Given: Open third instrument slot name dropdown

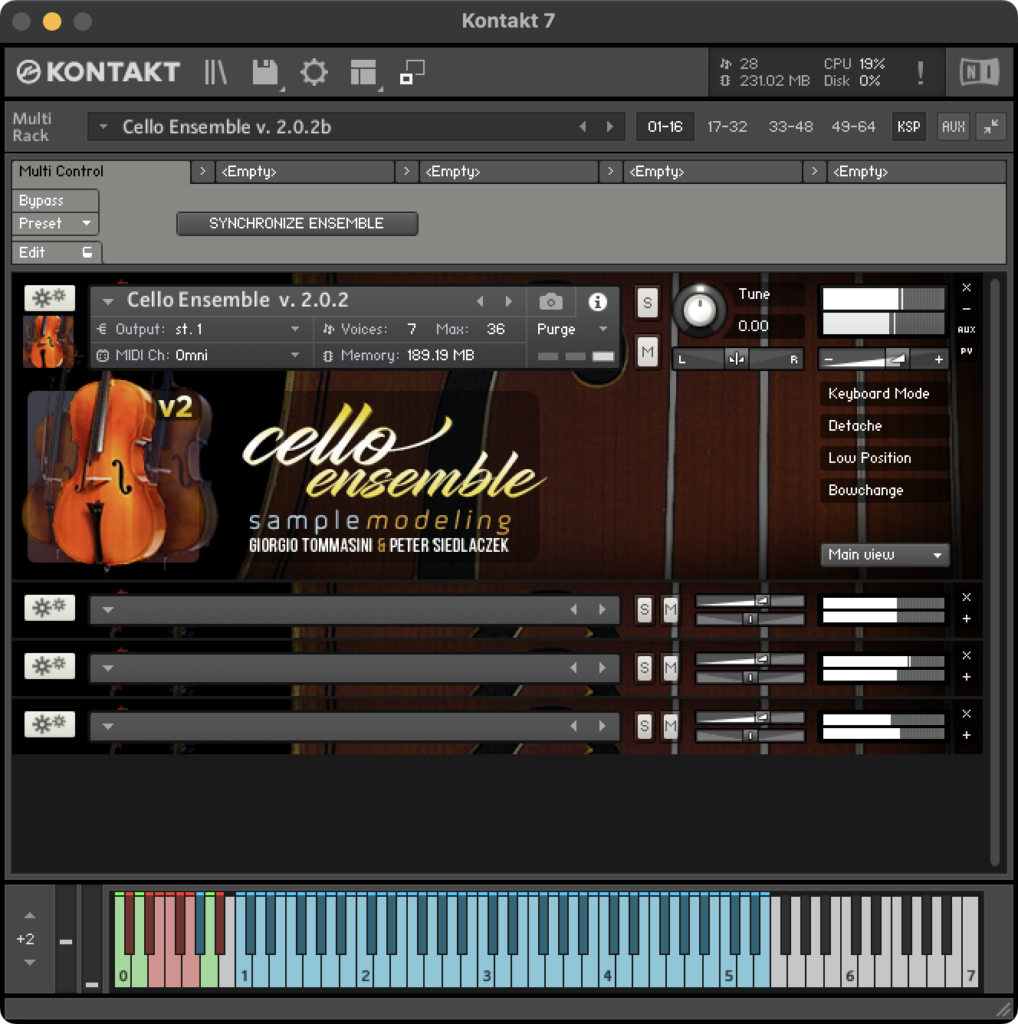Looking at the screenshot, I should 108,668.
